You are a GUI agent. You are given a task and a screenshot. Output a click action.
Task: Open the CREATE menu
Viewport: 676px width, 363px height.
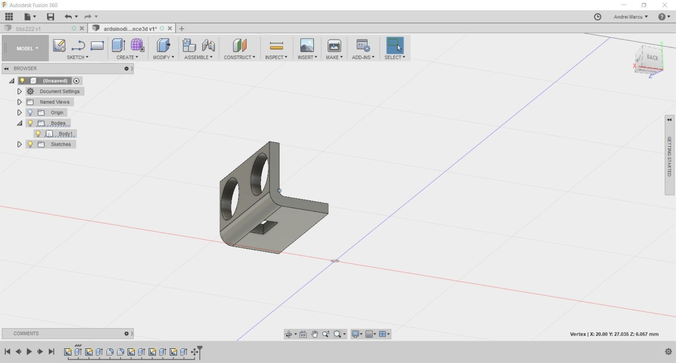pos(127,57)
